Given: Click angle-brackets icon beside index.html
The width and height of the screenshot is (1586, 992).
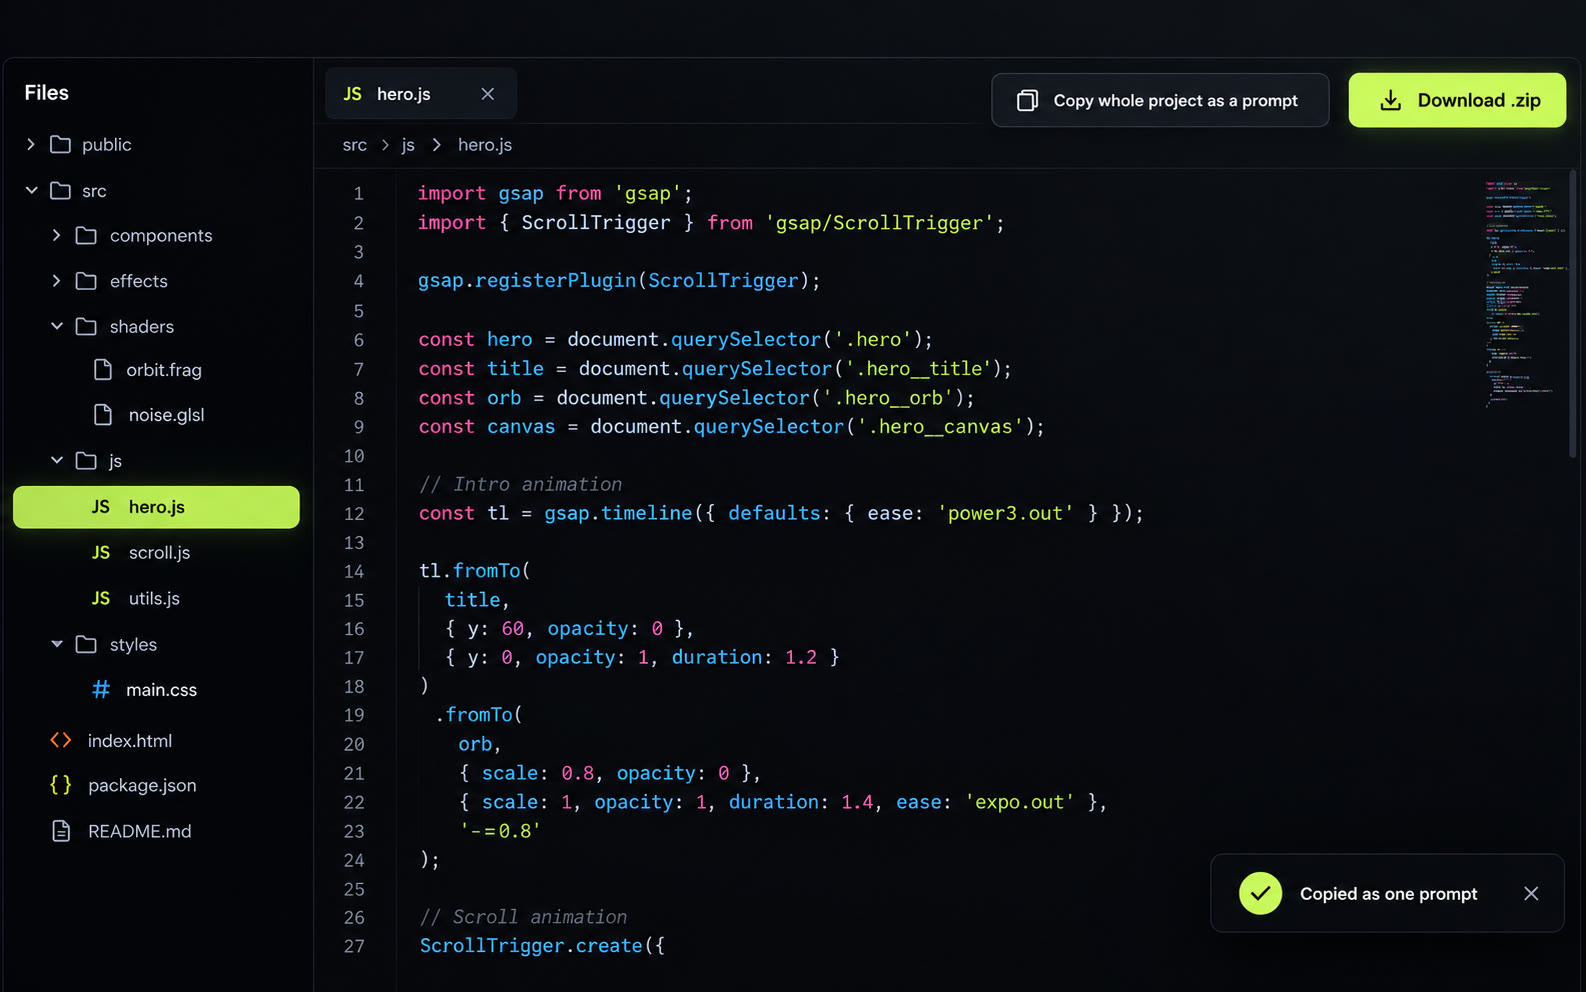Looking at the screenshot, I should click(61, 740).
